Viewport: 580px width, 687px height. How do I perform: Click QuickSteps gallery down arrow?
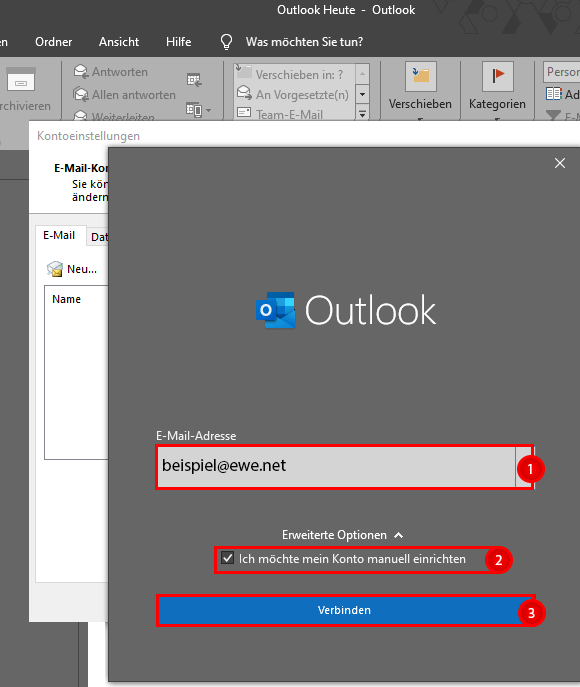click(x=362, y=94)
